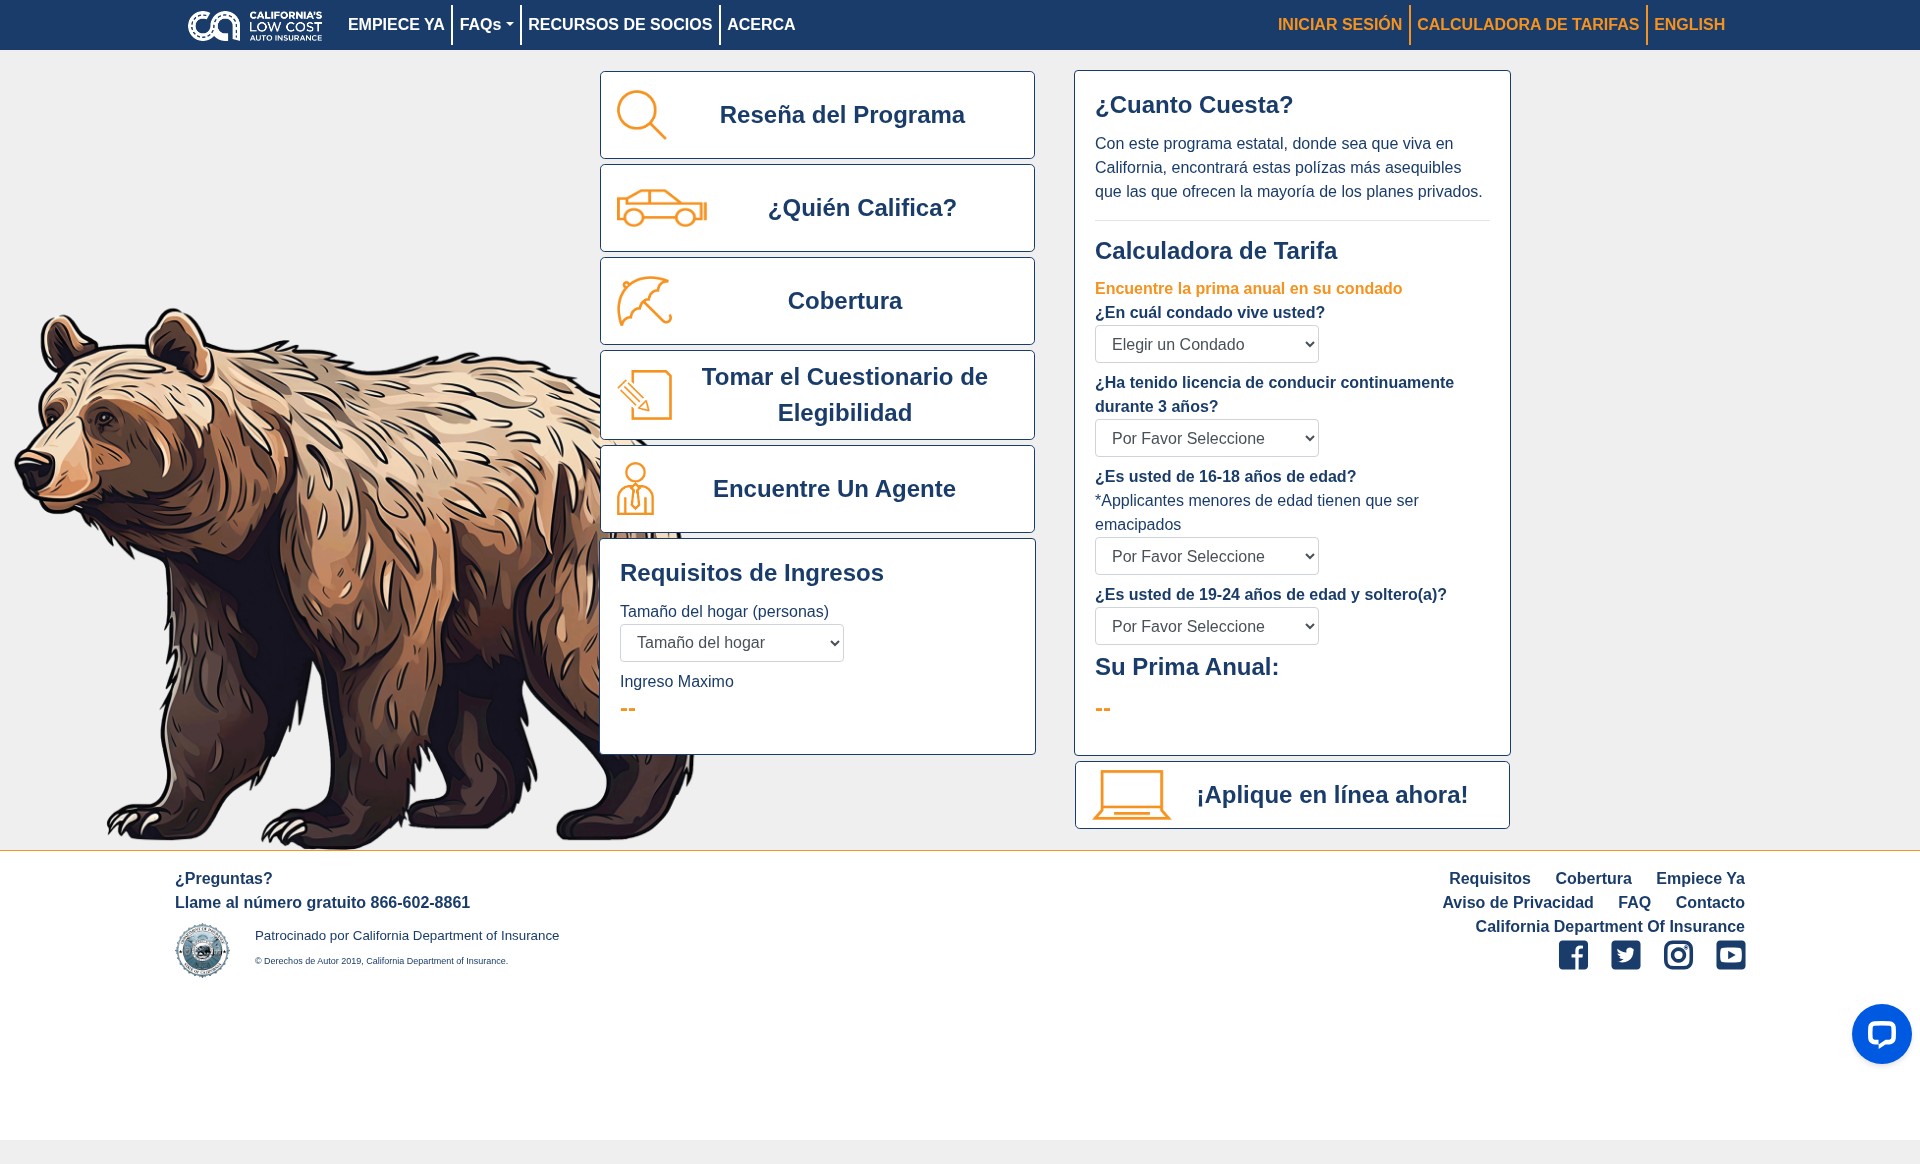Open the Elegir un Condado dropdown

click(x=1207, y=344)
